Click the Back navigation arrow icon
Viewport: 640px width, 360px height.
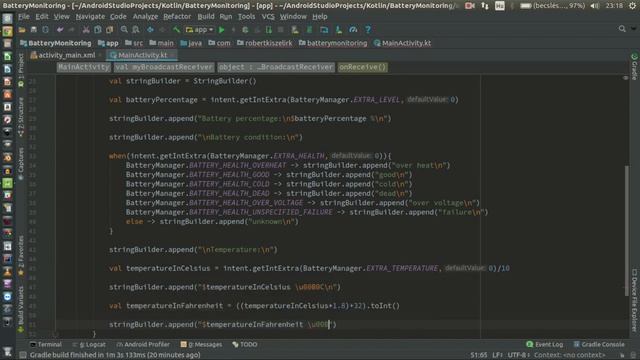(150, 30)
